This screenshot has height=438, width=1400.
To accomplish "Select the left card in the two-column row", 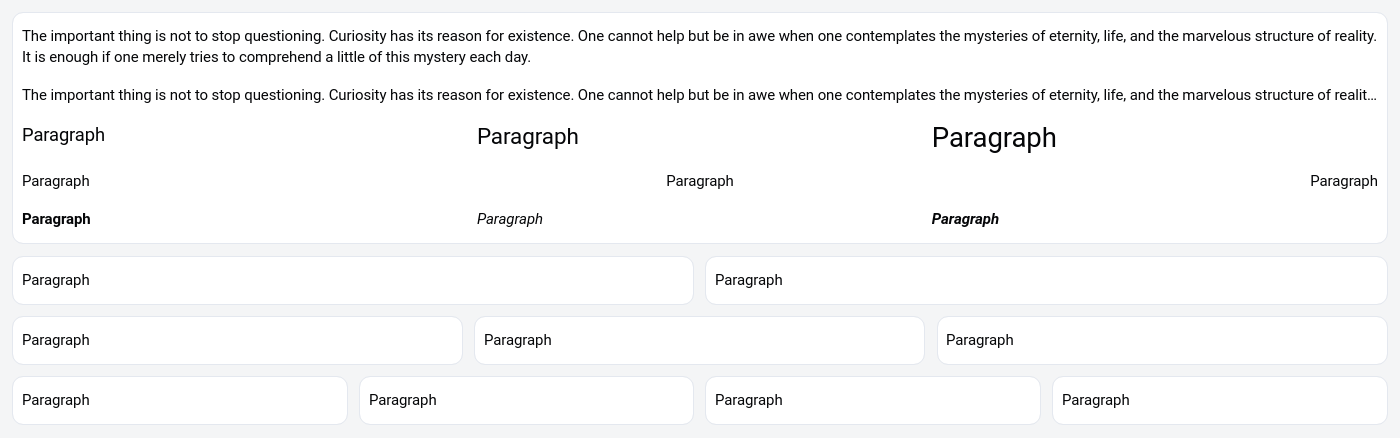I will (x=352, y=280).
